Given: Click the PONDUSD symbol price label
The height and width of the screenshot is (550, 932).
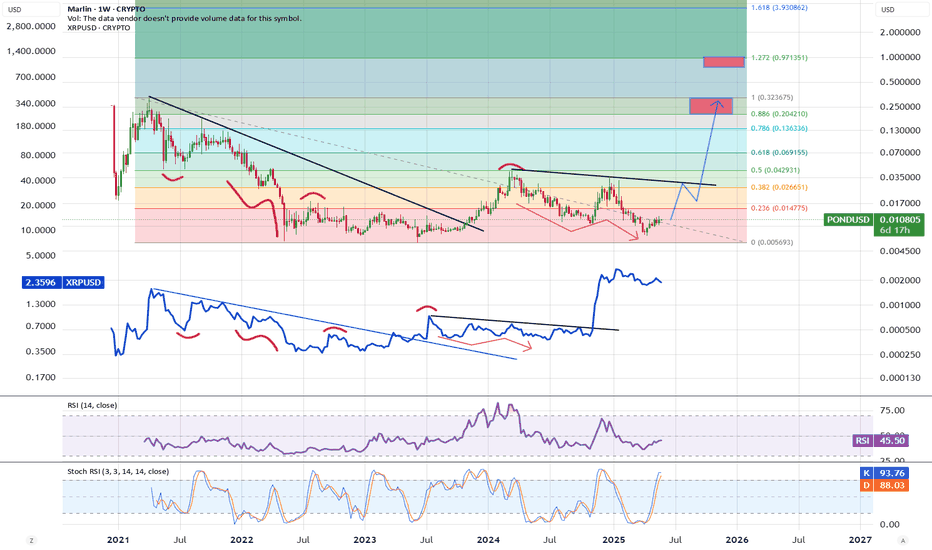Looking at the screenshot, I should 848,219.
